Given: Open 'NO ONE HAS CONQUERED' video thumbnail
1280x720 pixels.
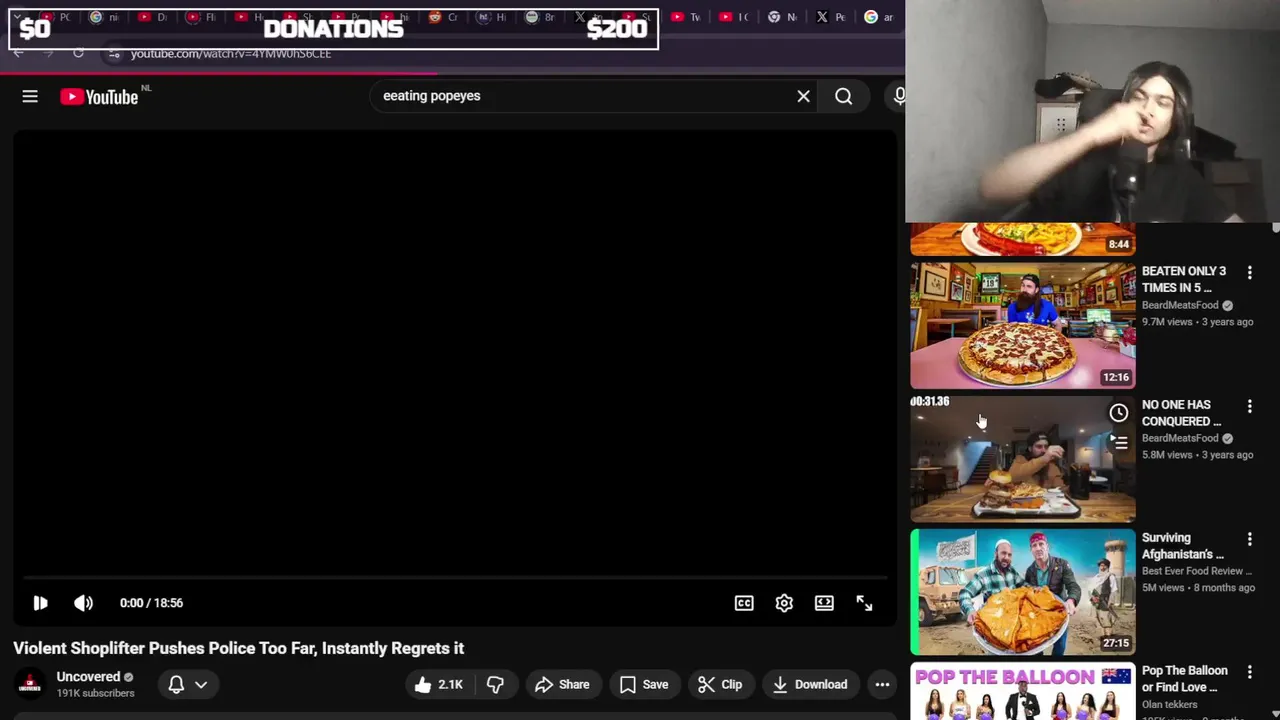Looking at the screenshot, I should pyautogui.click(x=1023, y=458).
